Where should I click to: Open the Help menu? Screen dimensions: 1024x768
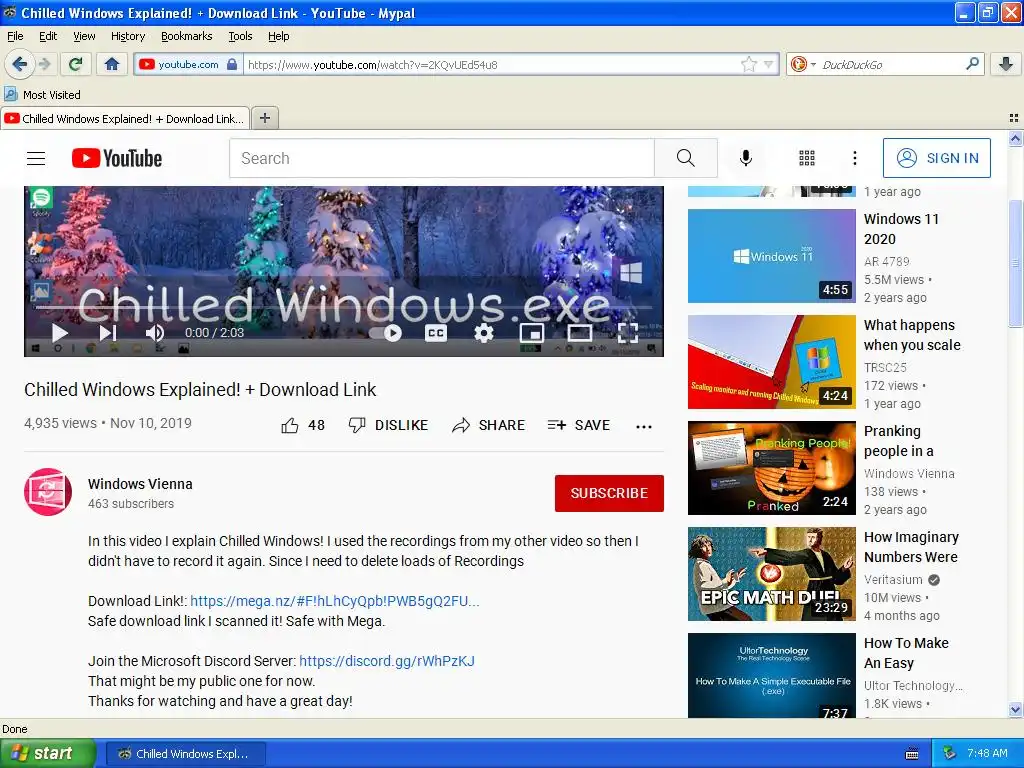point(278,36)
